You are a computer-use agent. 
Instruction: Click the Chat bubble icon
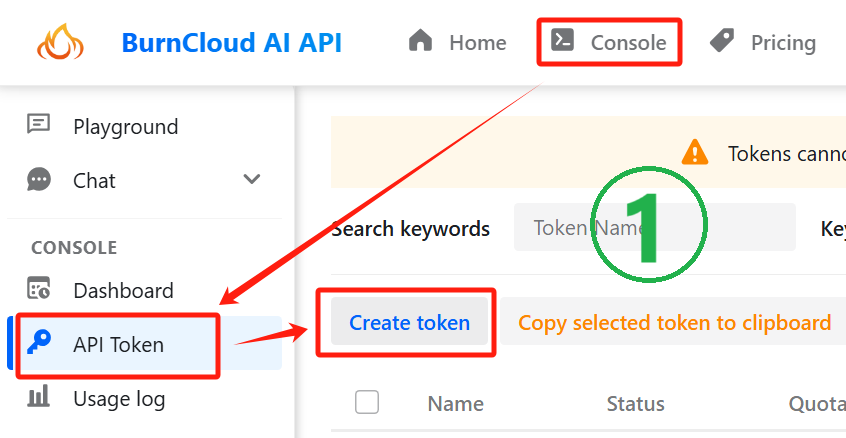[39, 180]
